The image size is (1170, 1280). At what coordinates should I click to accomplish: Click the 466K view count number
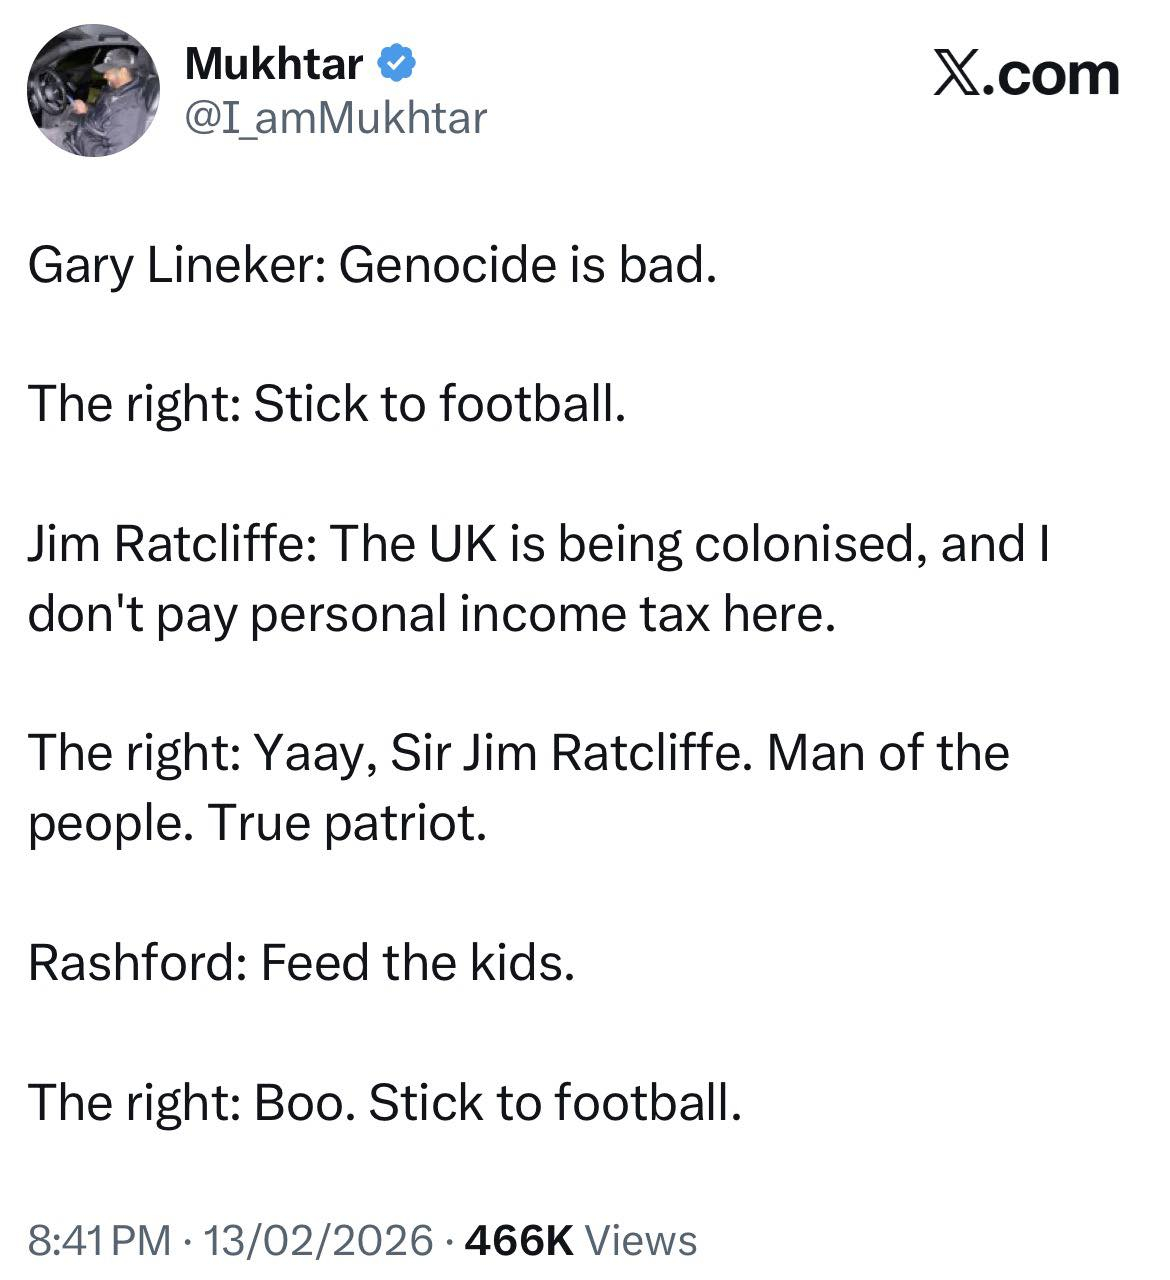(x=520, y=1240)
